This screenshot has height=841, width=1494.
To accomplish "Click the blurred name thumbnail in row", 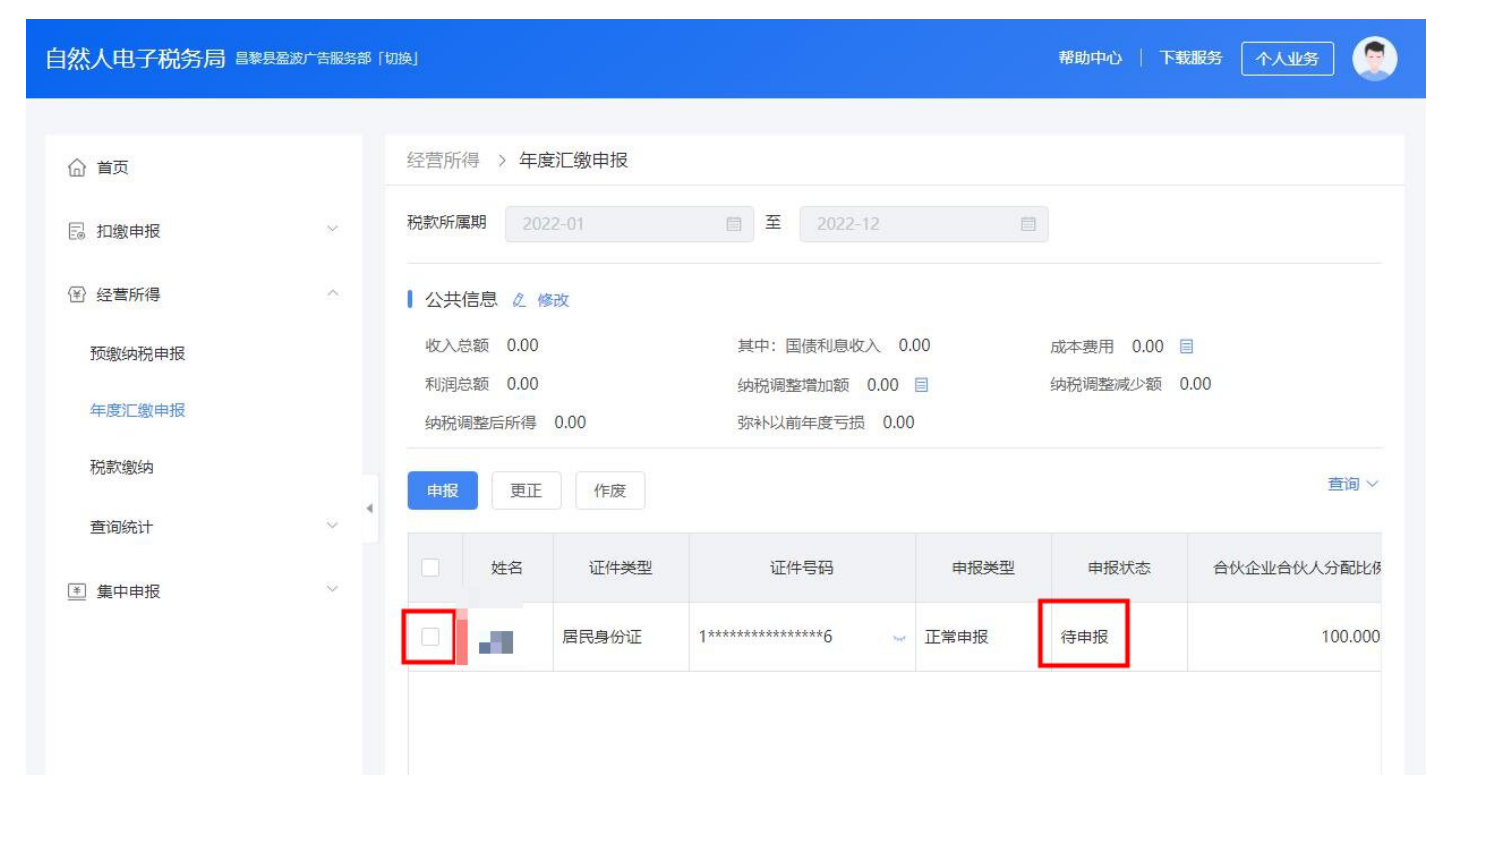I will tap(496, 642).
